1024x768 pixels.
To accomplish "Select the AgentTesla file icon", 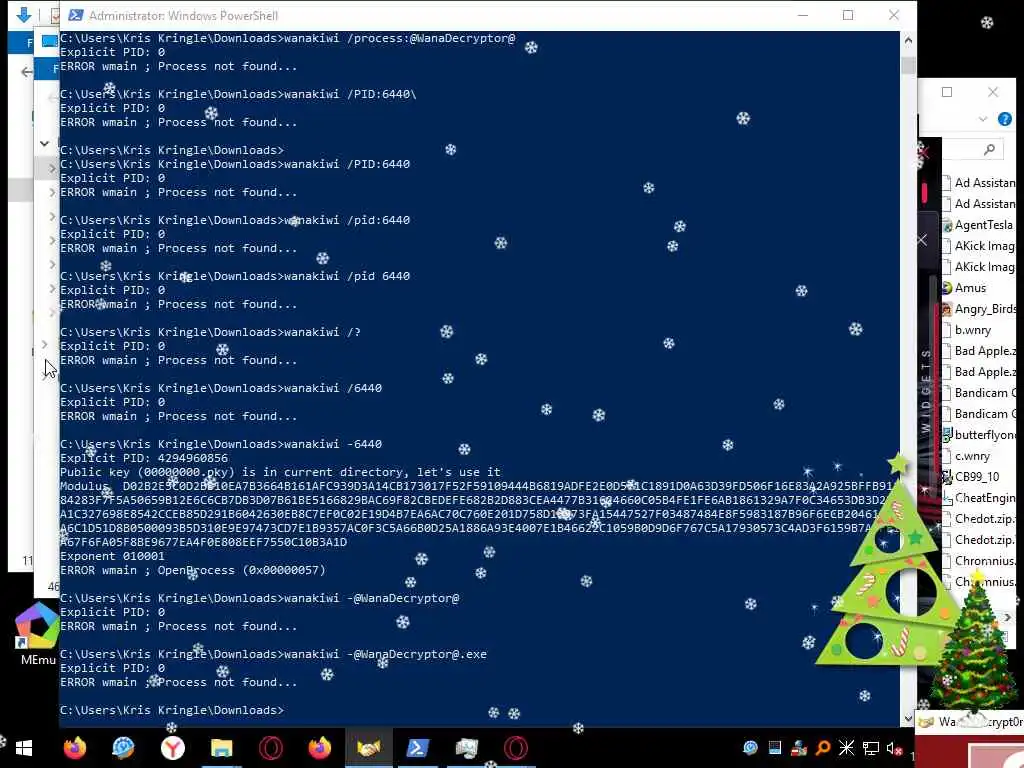I will [947, 225].
